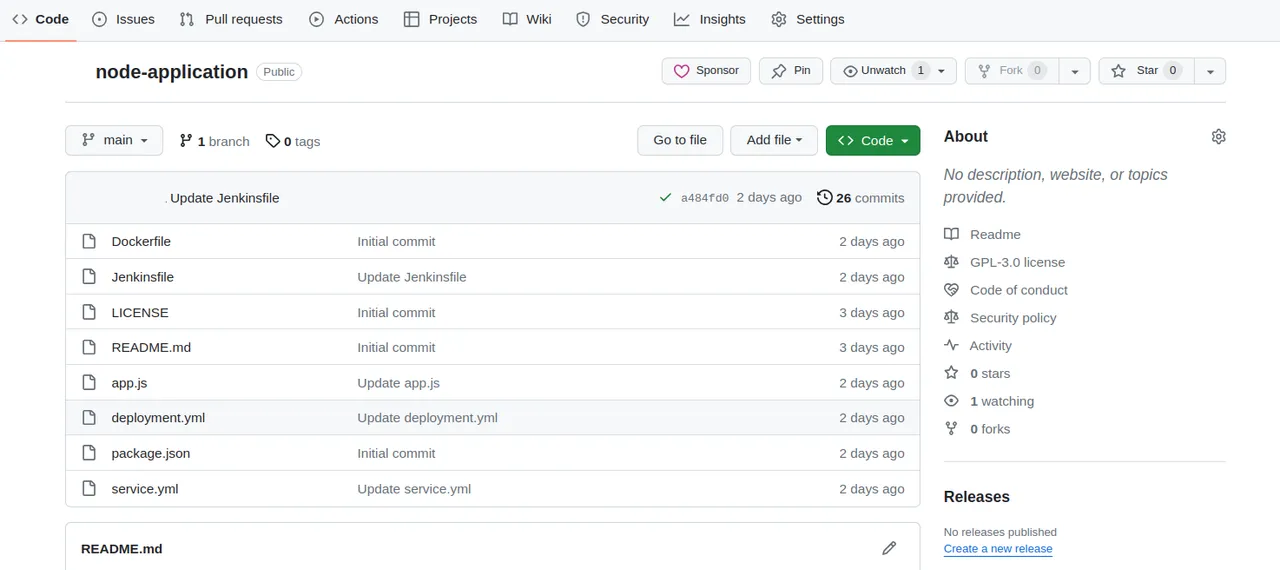Open the Security tab
This screenshot has width=1280, height=570.
pos(613,19)
